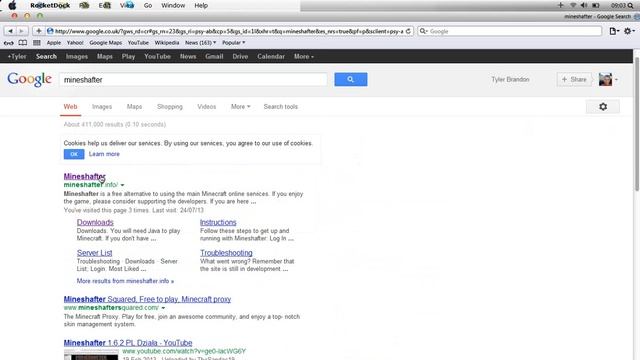Open YouTube from the black Google bar

157,56
